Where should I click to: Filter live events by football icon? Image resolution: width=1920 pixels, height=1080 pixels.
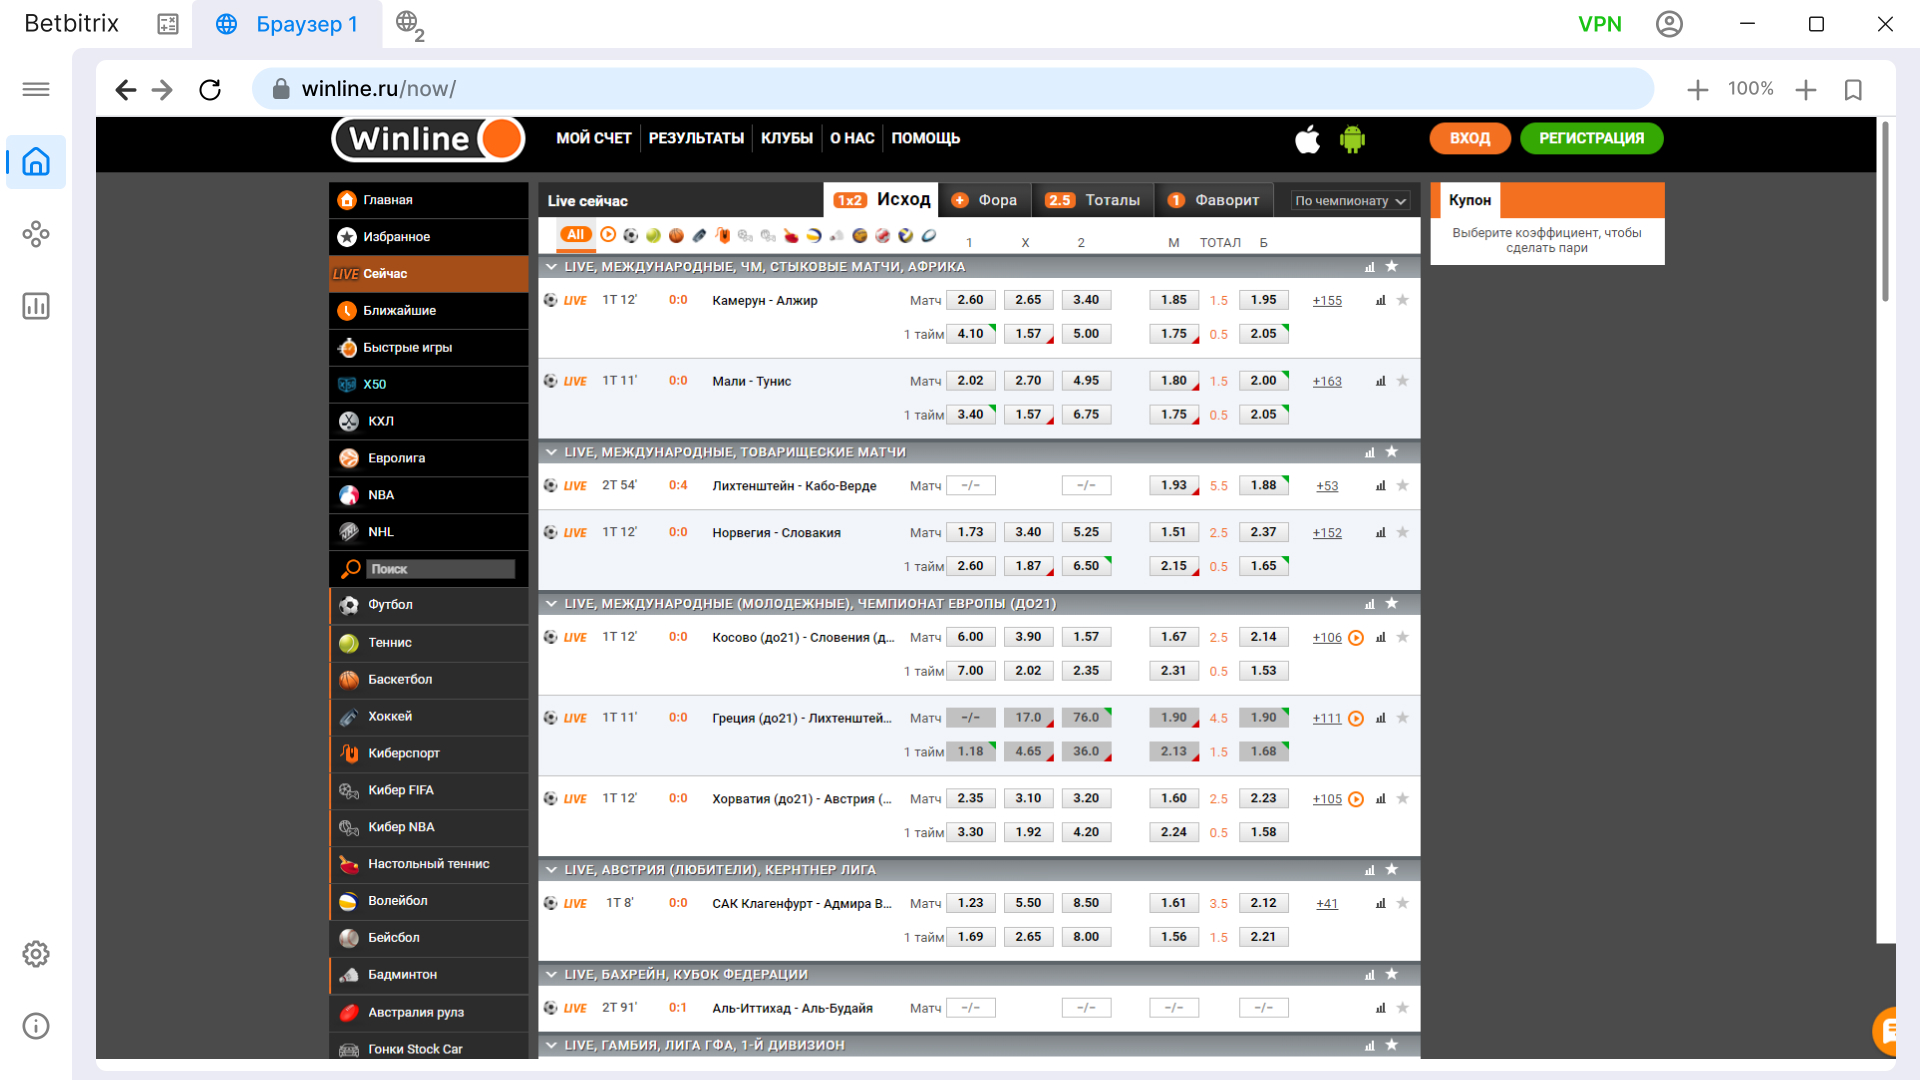point(630,235)
